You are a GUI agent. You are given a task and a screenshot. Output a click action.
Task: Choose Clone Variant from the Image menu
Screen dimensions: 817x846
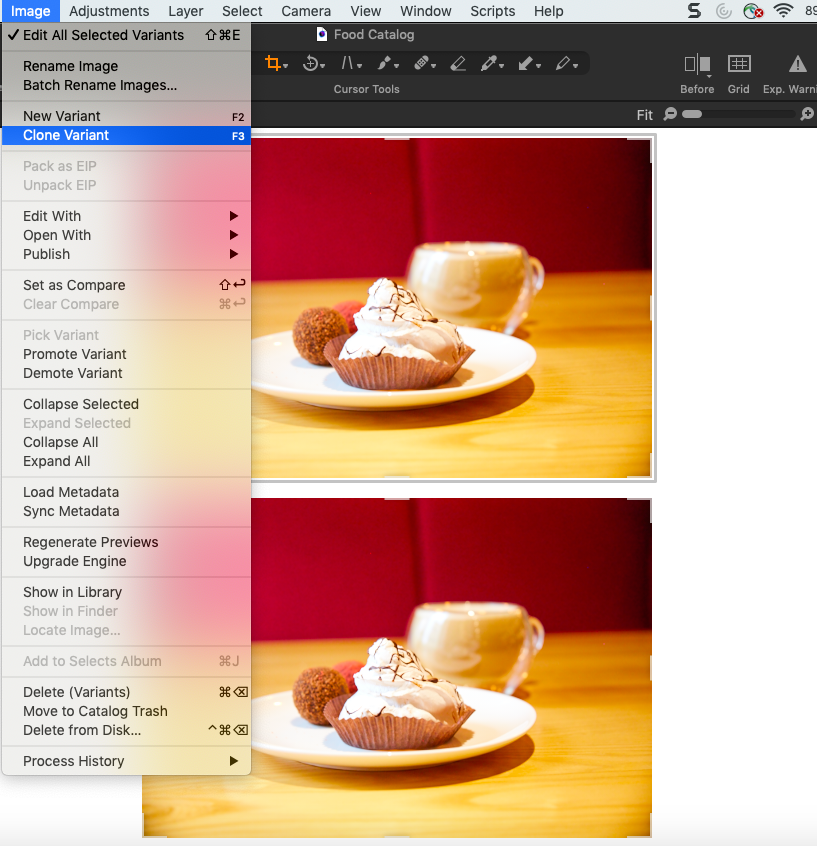[126, 135]
